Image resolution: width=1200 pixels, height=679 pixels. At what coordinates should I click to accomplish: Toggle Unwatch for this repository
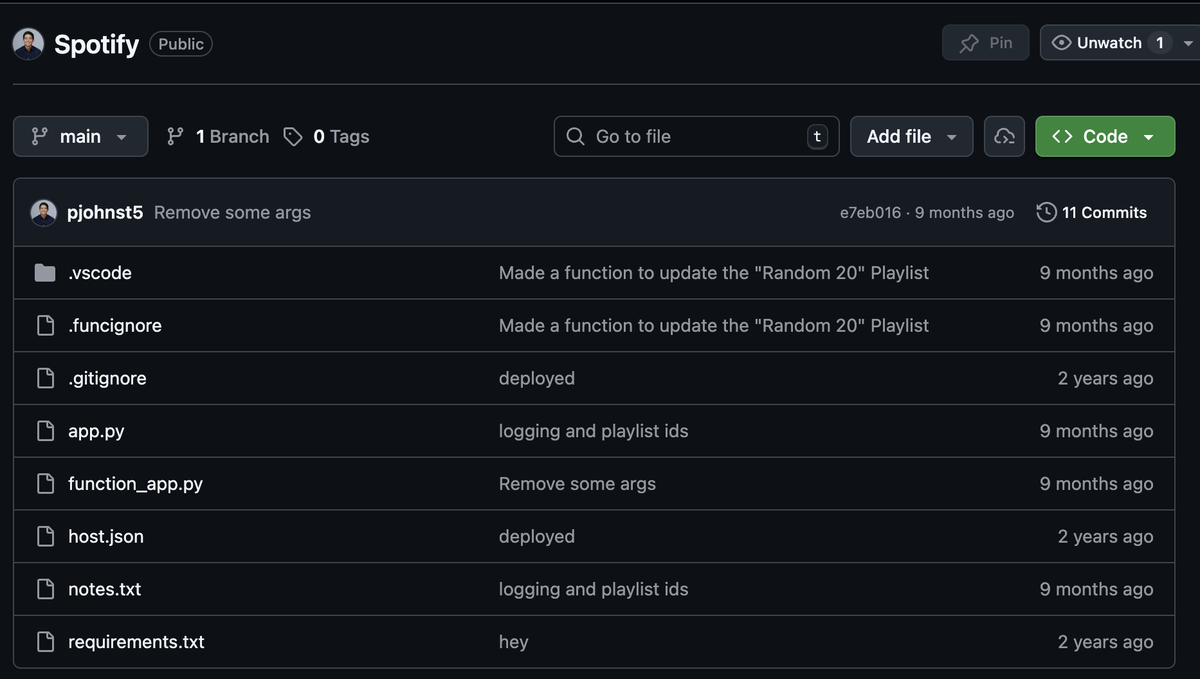[x=1097, y=43]
